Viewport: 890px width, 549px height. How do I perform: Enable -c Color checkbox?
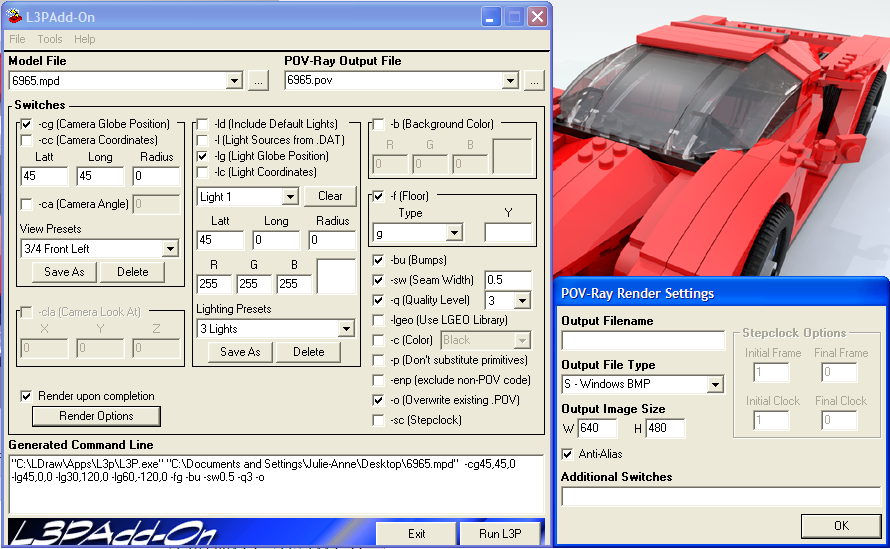point(378,340)
